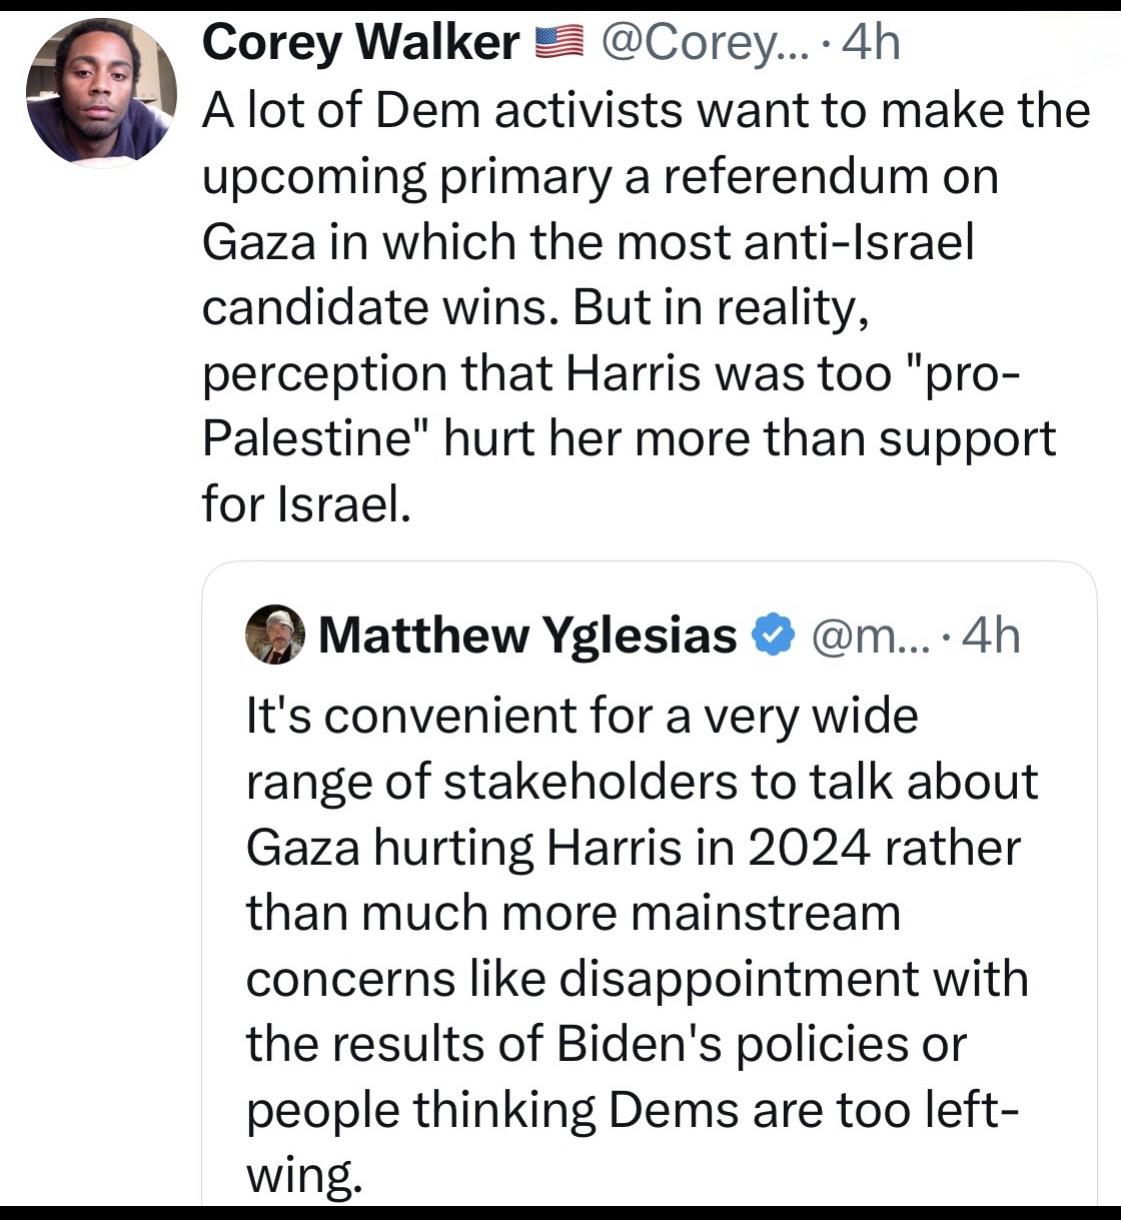This screenshot has height=1220, width=1121.
Task: Click the 4h timestamp on Corey Walker's tweet
Action: coord(872,43)
